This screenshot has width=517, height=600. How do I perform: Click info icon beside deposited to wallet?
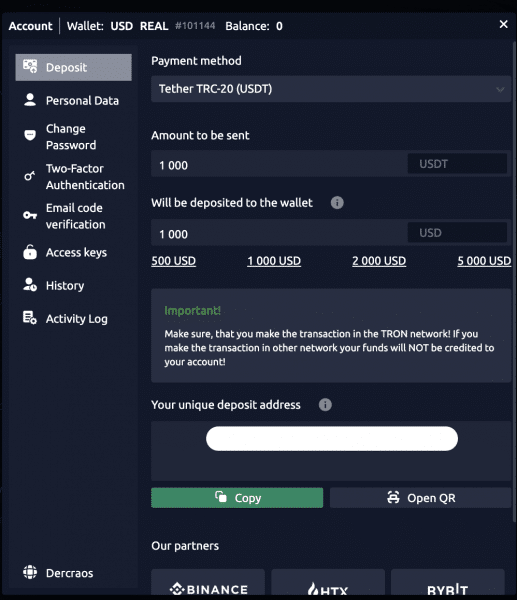tap(337, 202)
